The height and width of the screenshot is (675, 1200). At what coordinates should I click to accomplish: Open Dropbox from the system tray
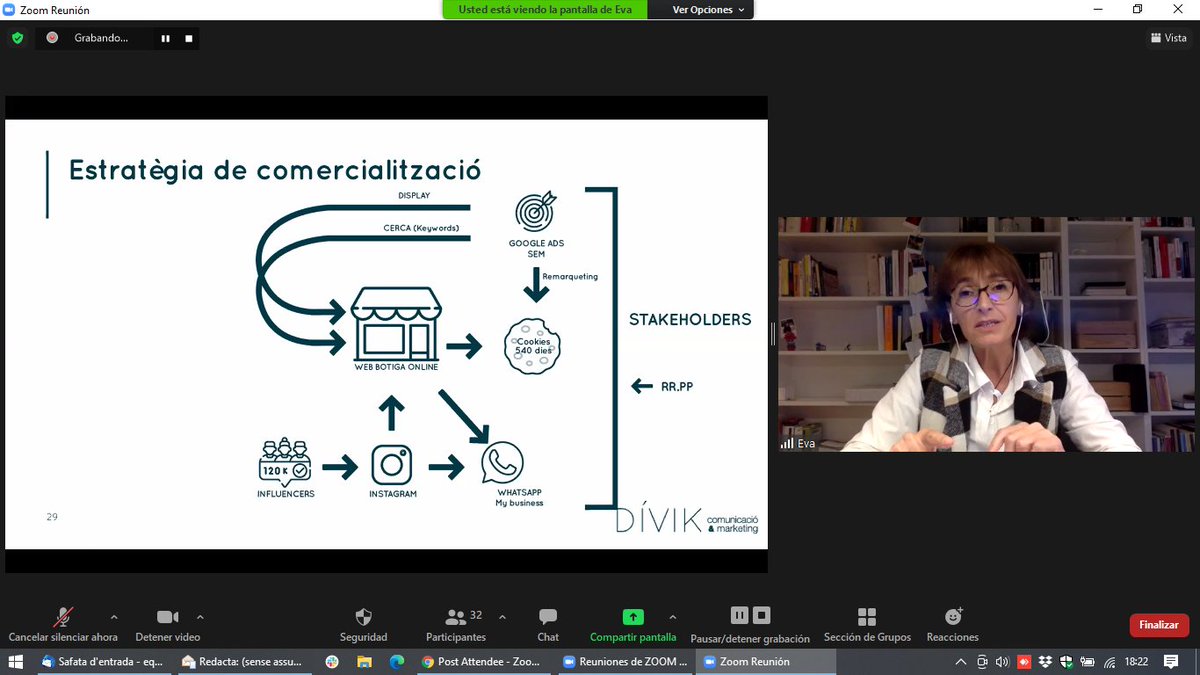click(1045, 662)
